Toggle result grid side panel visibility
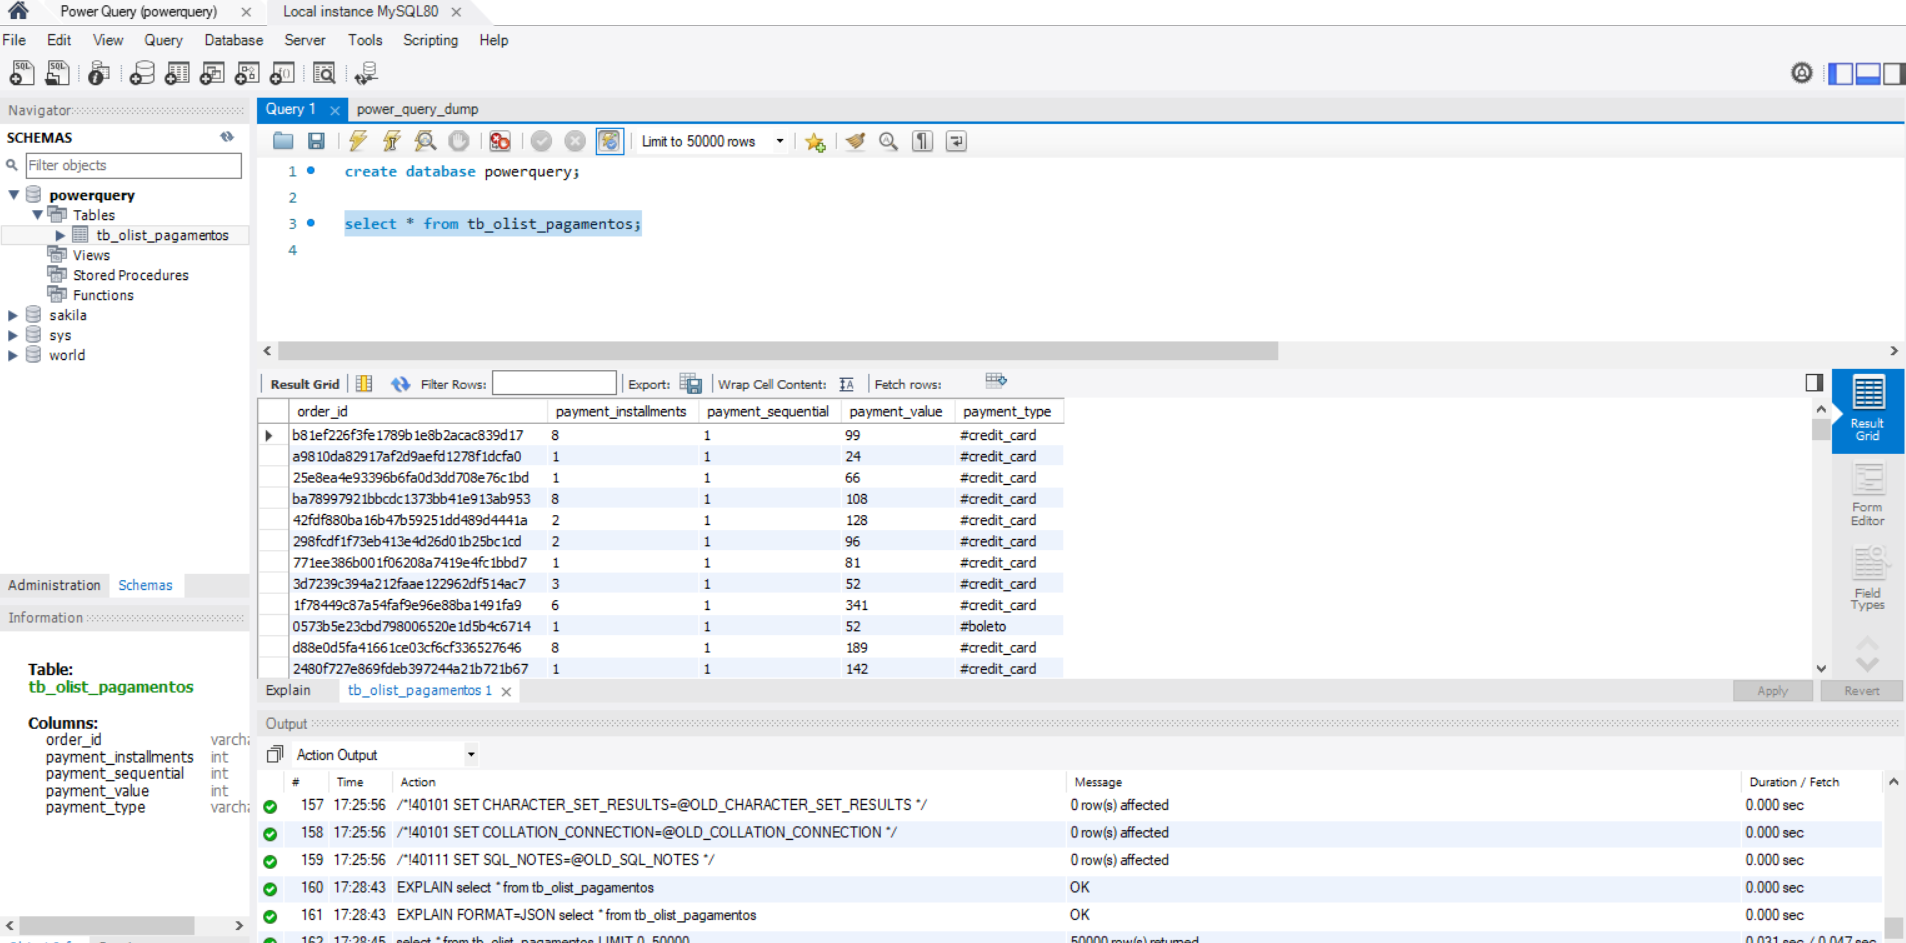 coord(1814,382)
